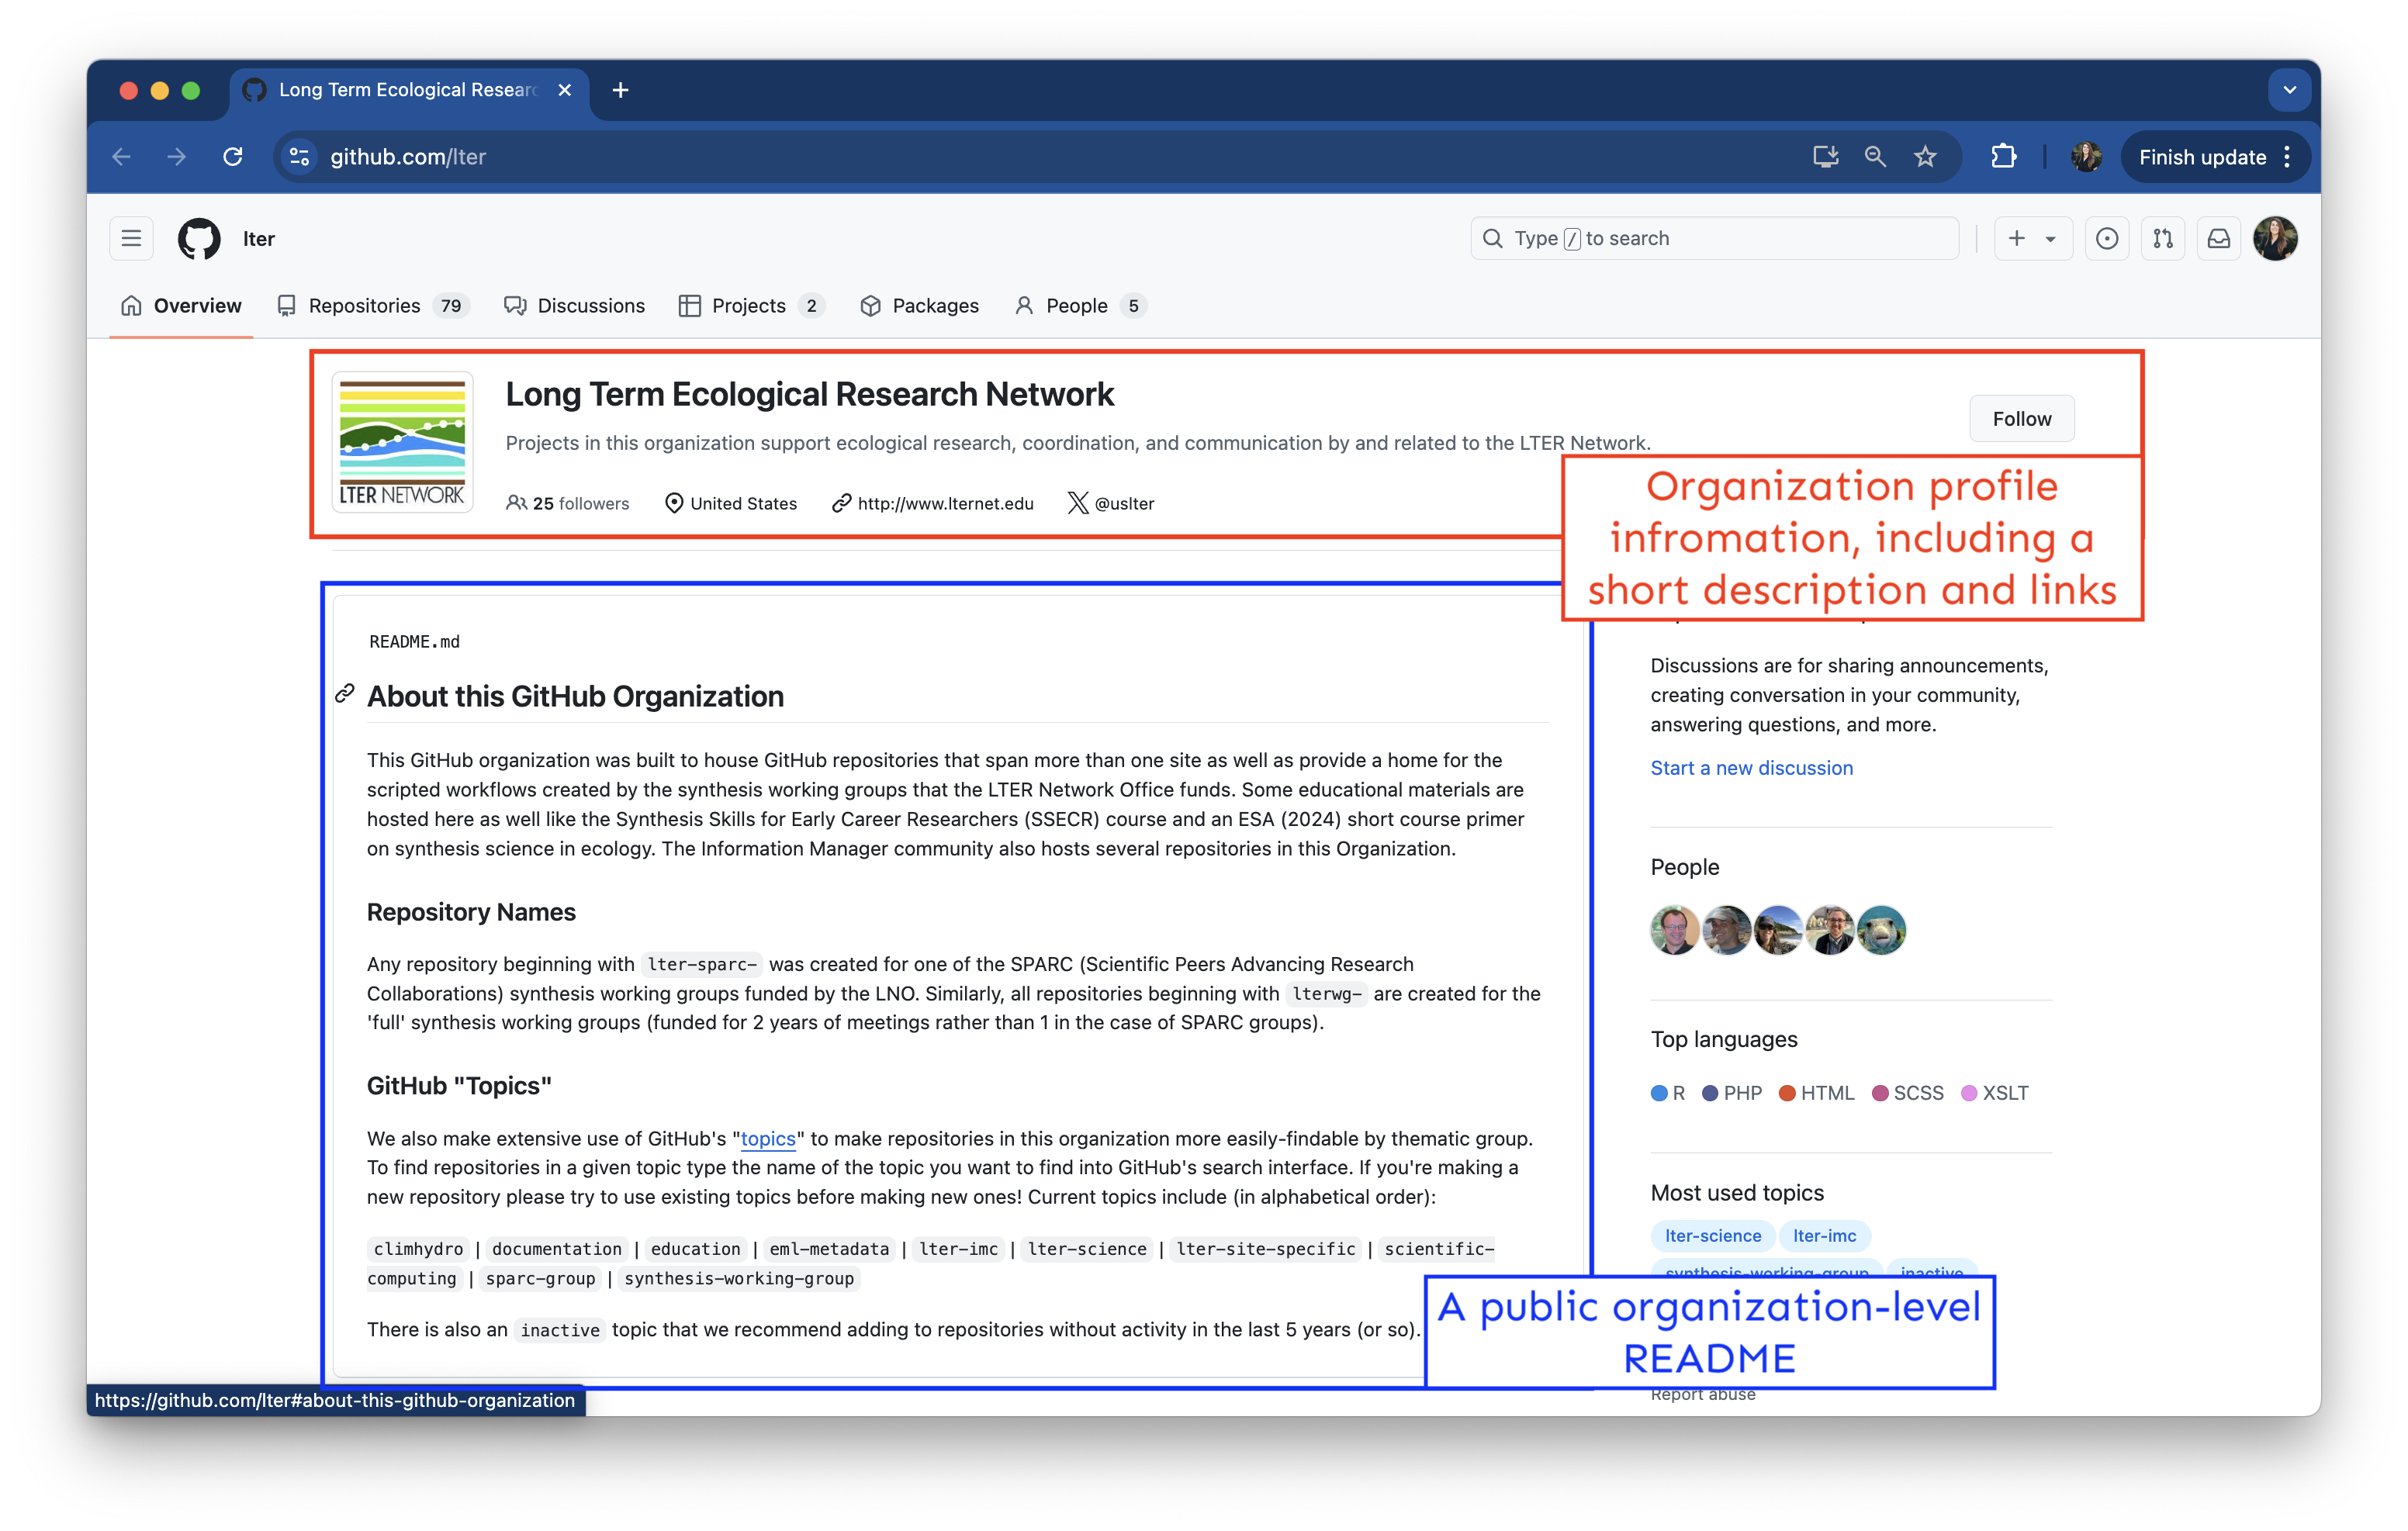The height and width of the screenshot is (1531, 2408).
Task: Click Start a new discussion link
Action: point(1751,768)
